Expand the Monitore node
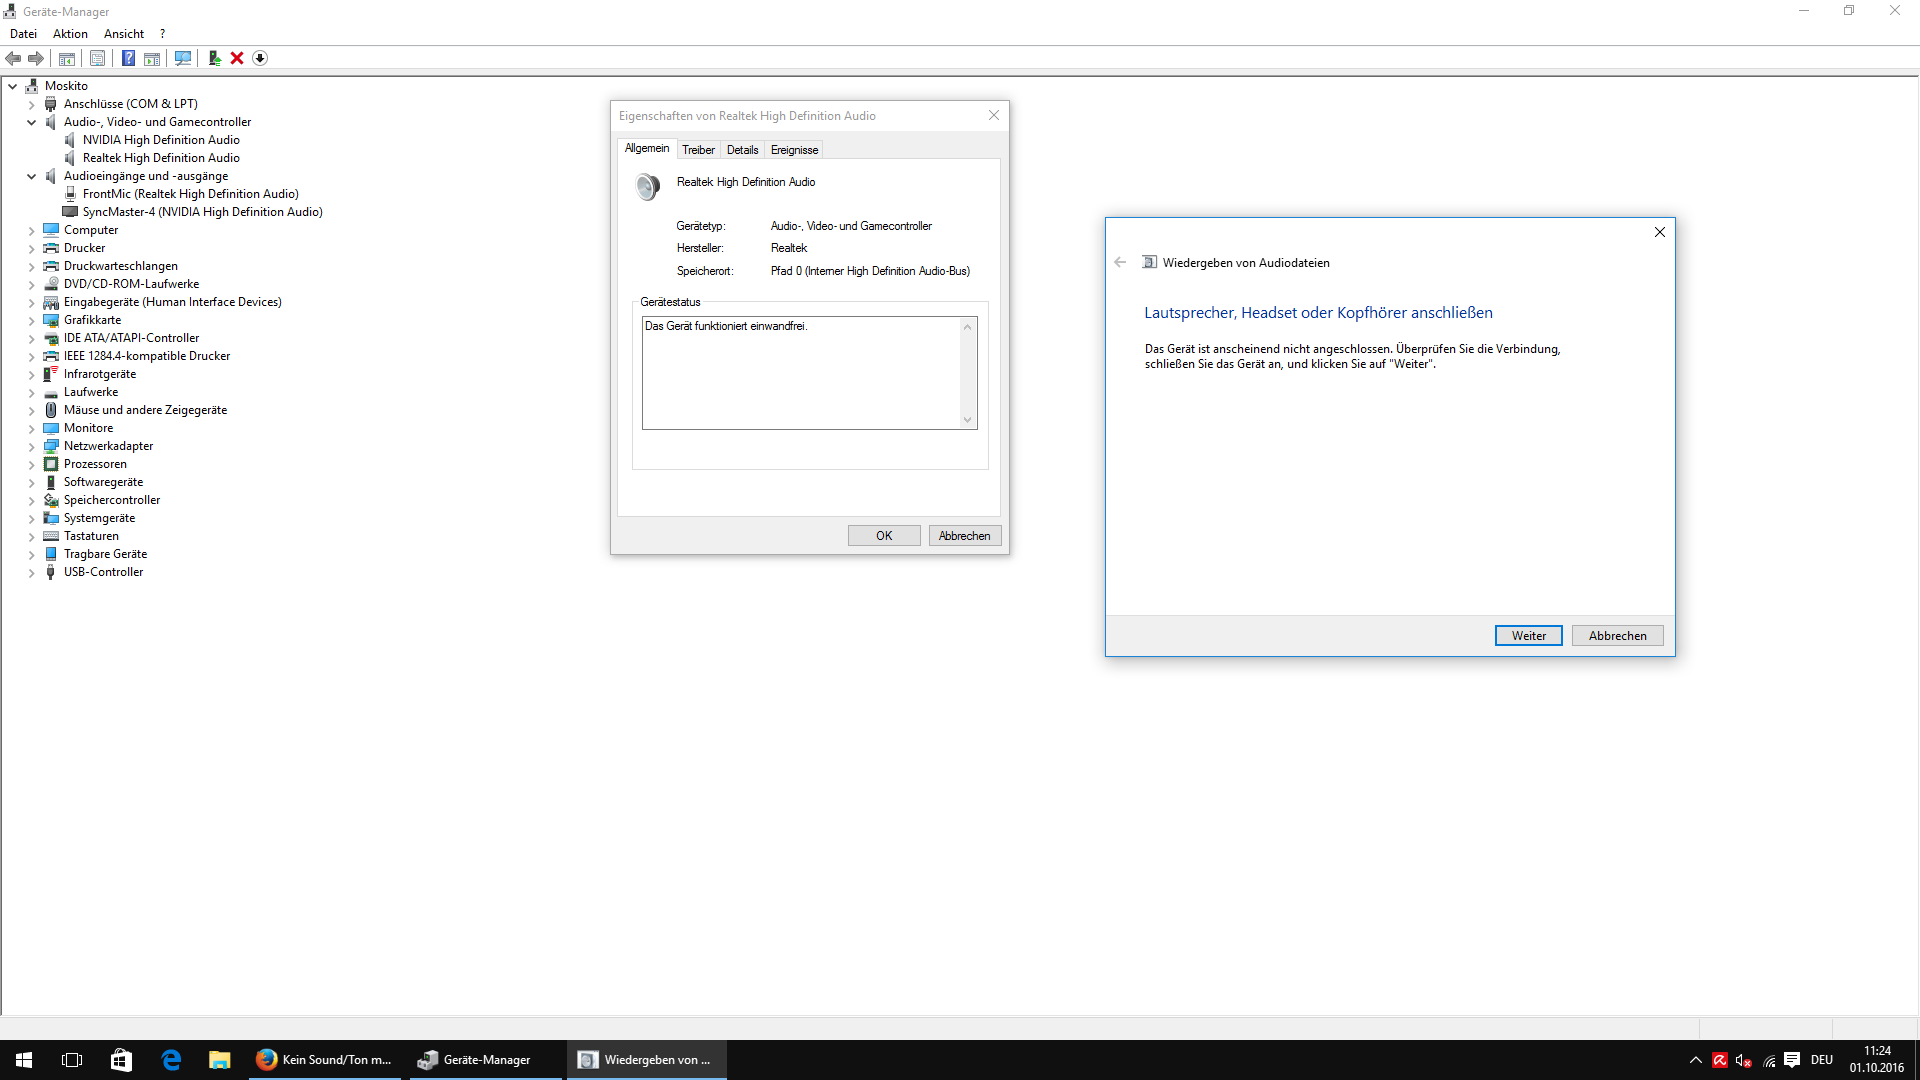 [x=31, y=428]
